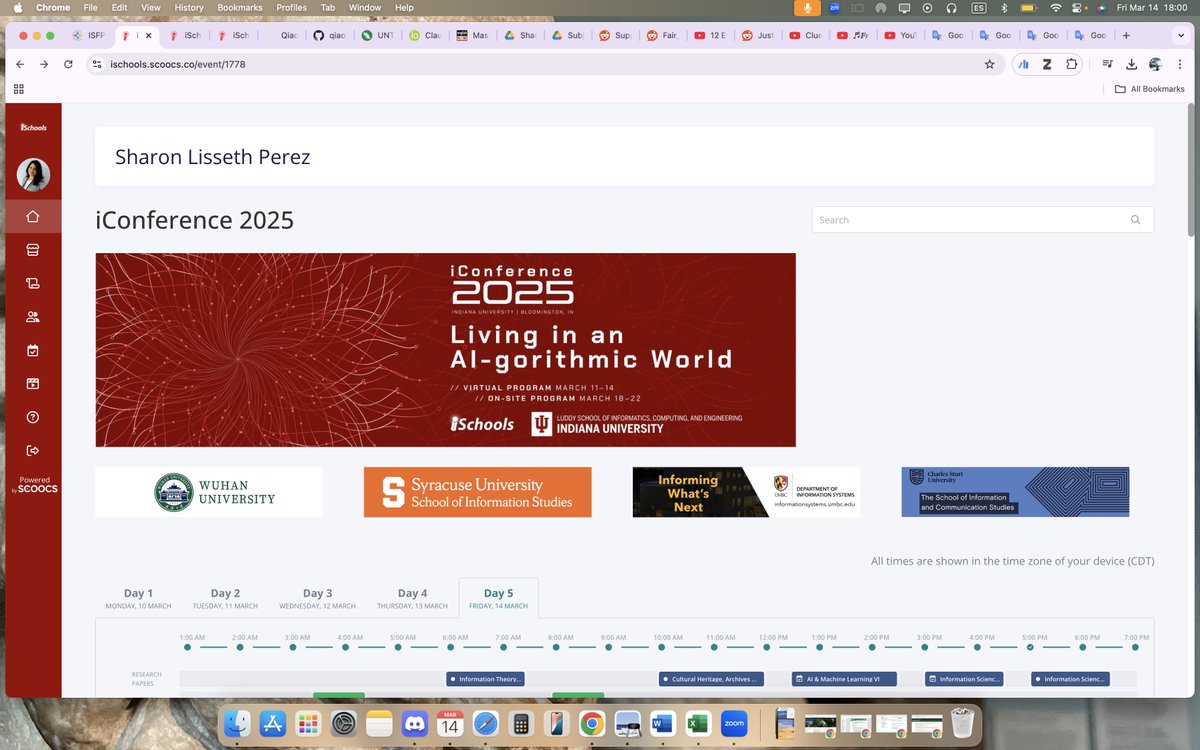Image resolution: width=1200 pixels, height=750 pixels.
Task: Switch to Day 1 Monday tab
Action: click(x=138, y=598)
